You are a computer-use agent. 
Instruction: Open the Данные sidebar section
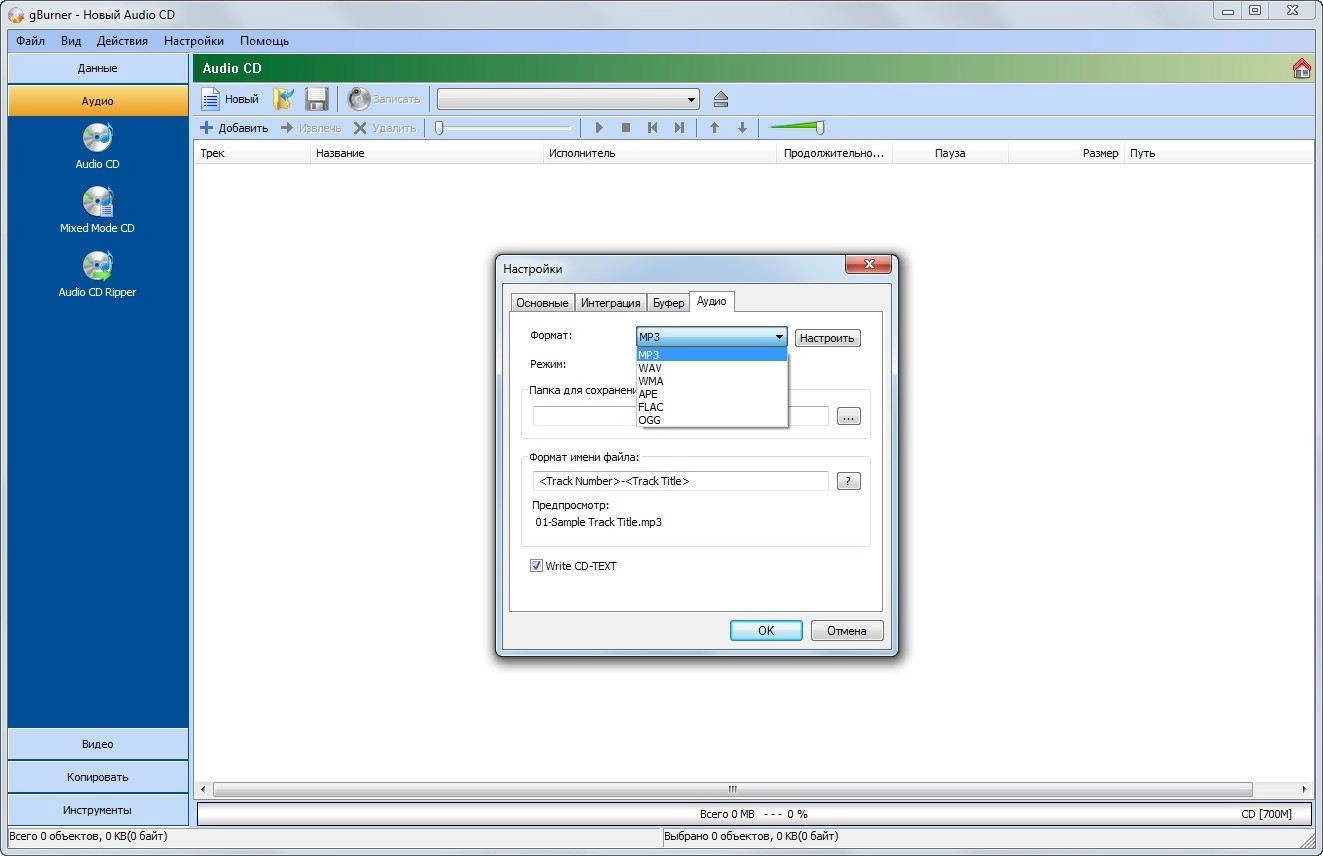pos(98,68)
